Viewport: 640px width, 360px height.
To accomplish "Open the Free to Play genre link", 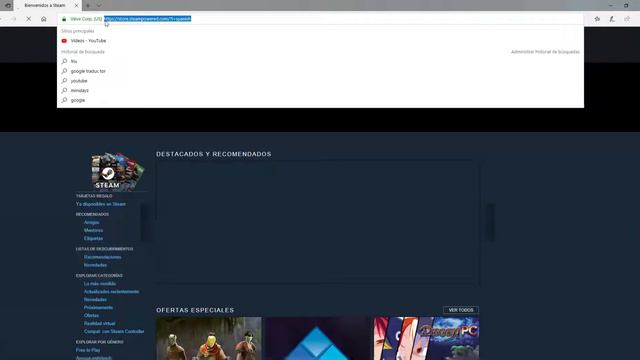I will (x=88, y=350).
